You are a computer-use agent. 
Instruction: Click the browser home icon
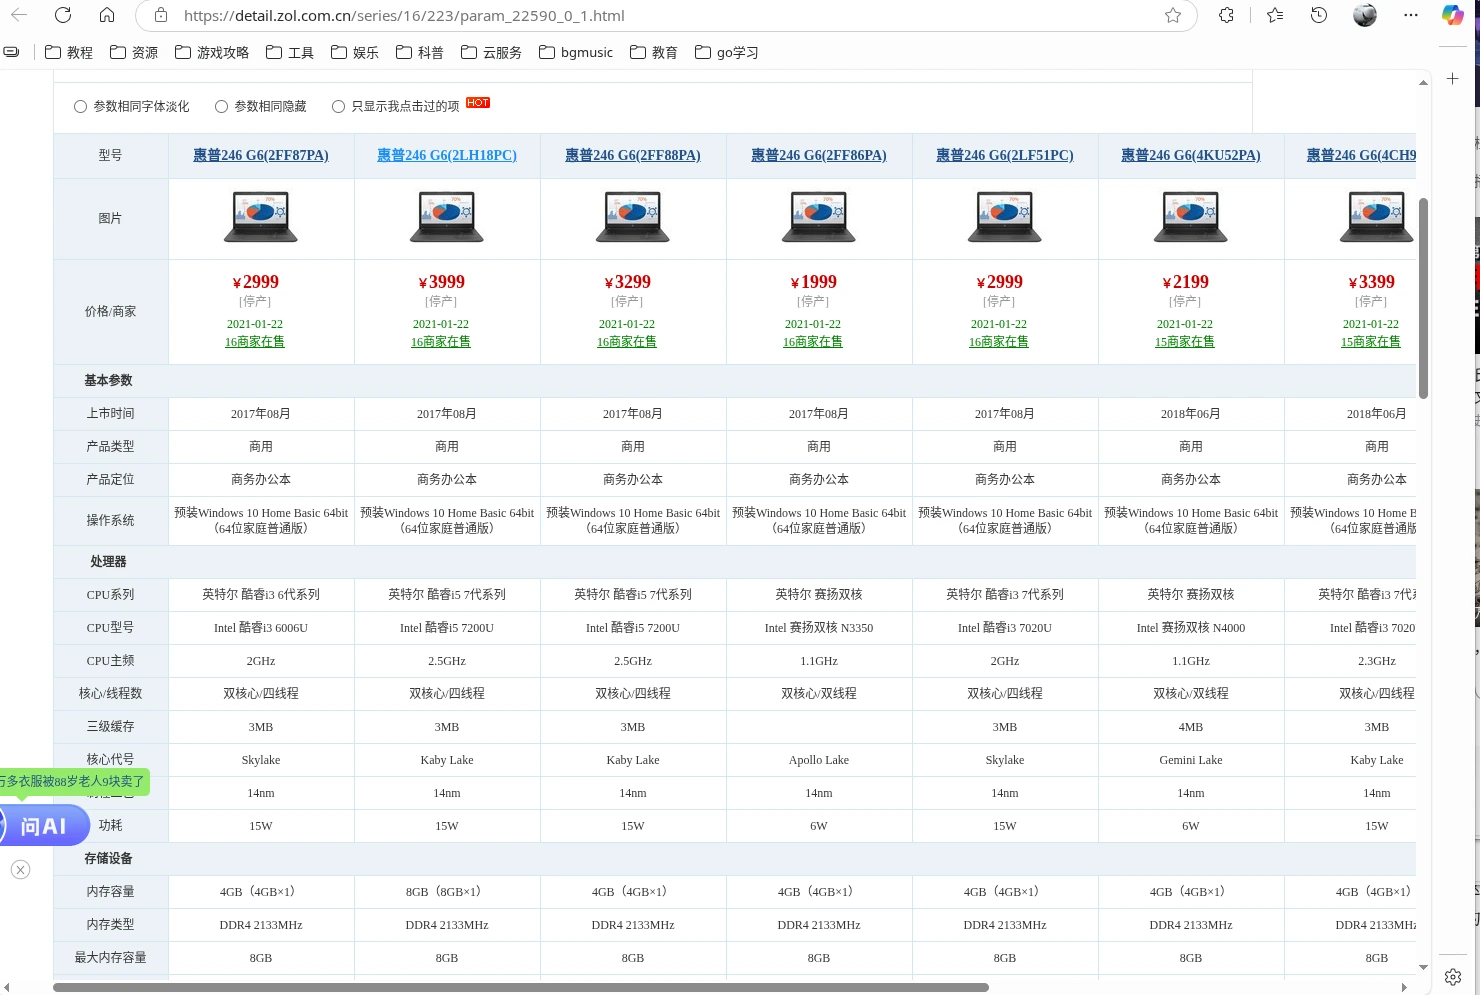107,15
